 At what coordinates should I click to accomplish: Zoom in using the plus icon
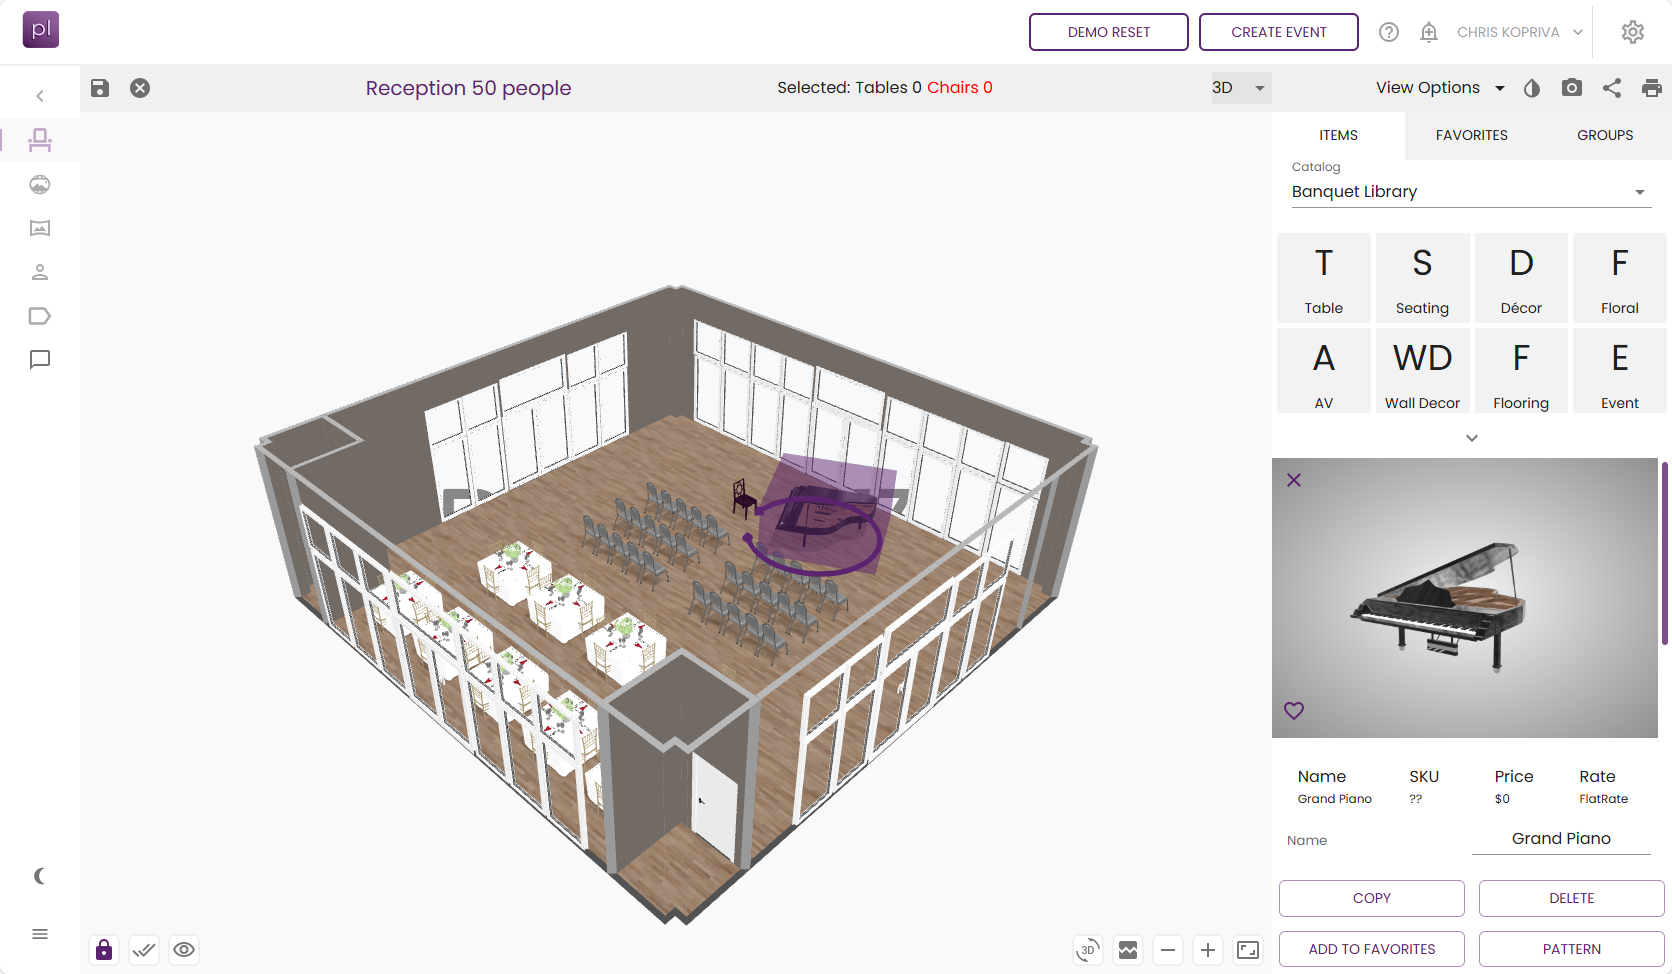point(1207,950)
